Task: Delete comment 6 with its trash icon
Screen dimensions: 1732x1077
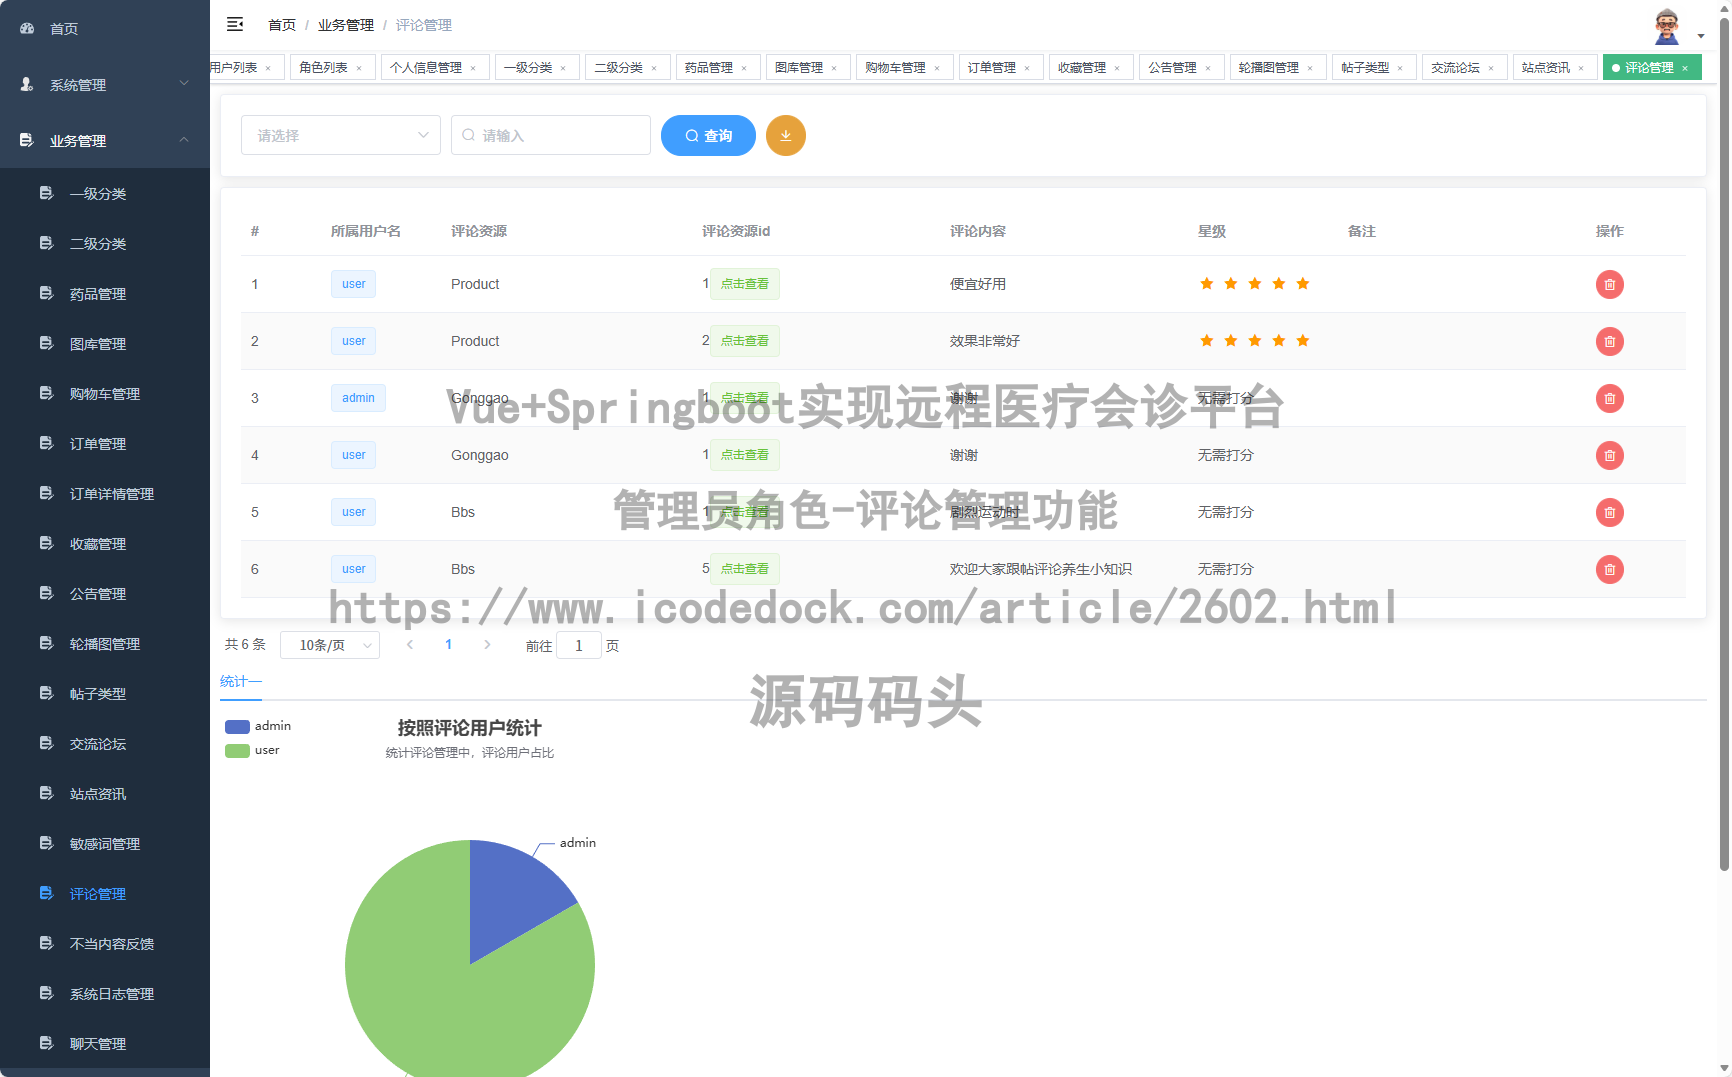Action: pos(1610,569)
